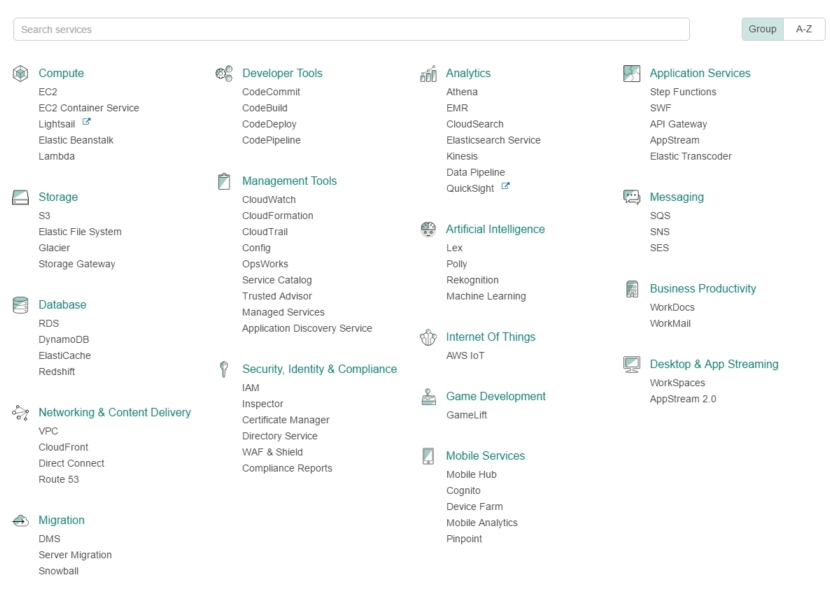Click the external link icon beside QuickSight
Screen dimensions: 830x599
tap(506, 186)
